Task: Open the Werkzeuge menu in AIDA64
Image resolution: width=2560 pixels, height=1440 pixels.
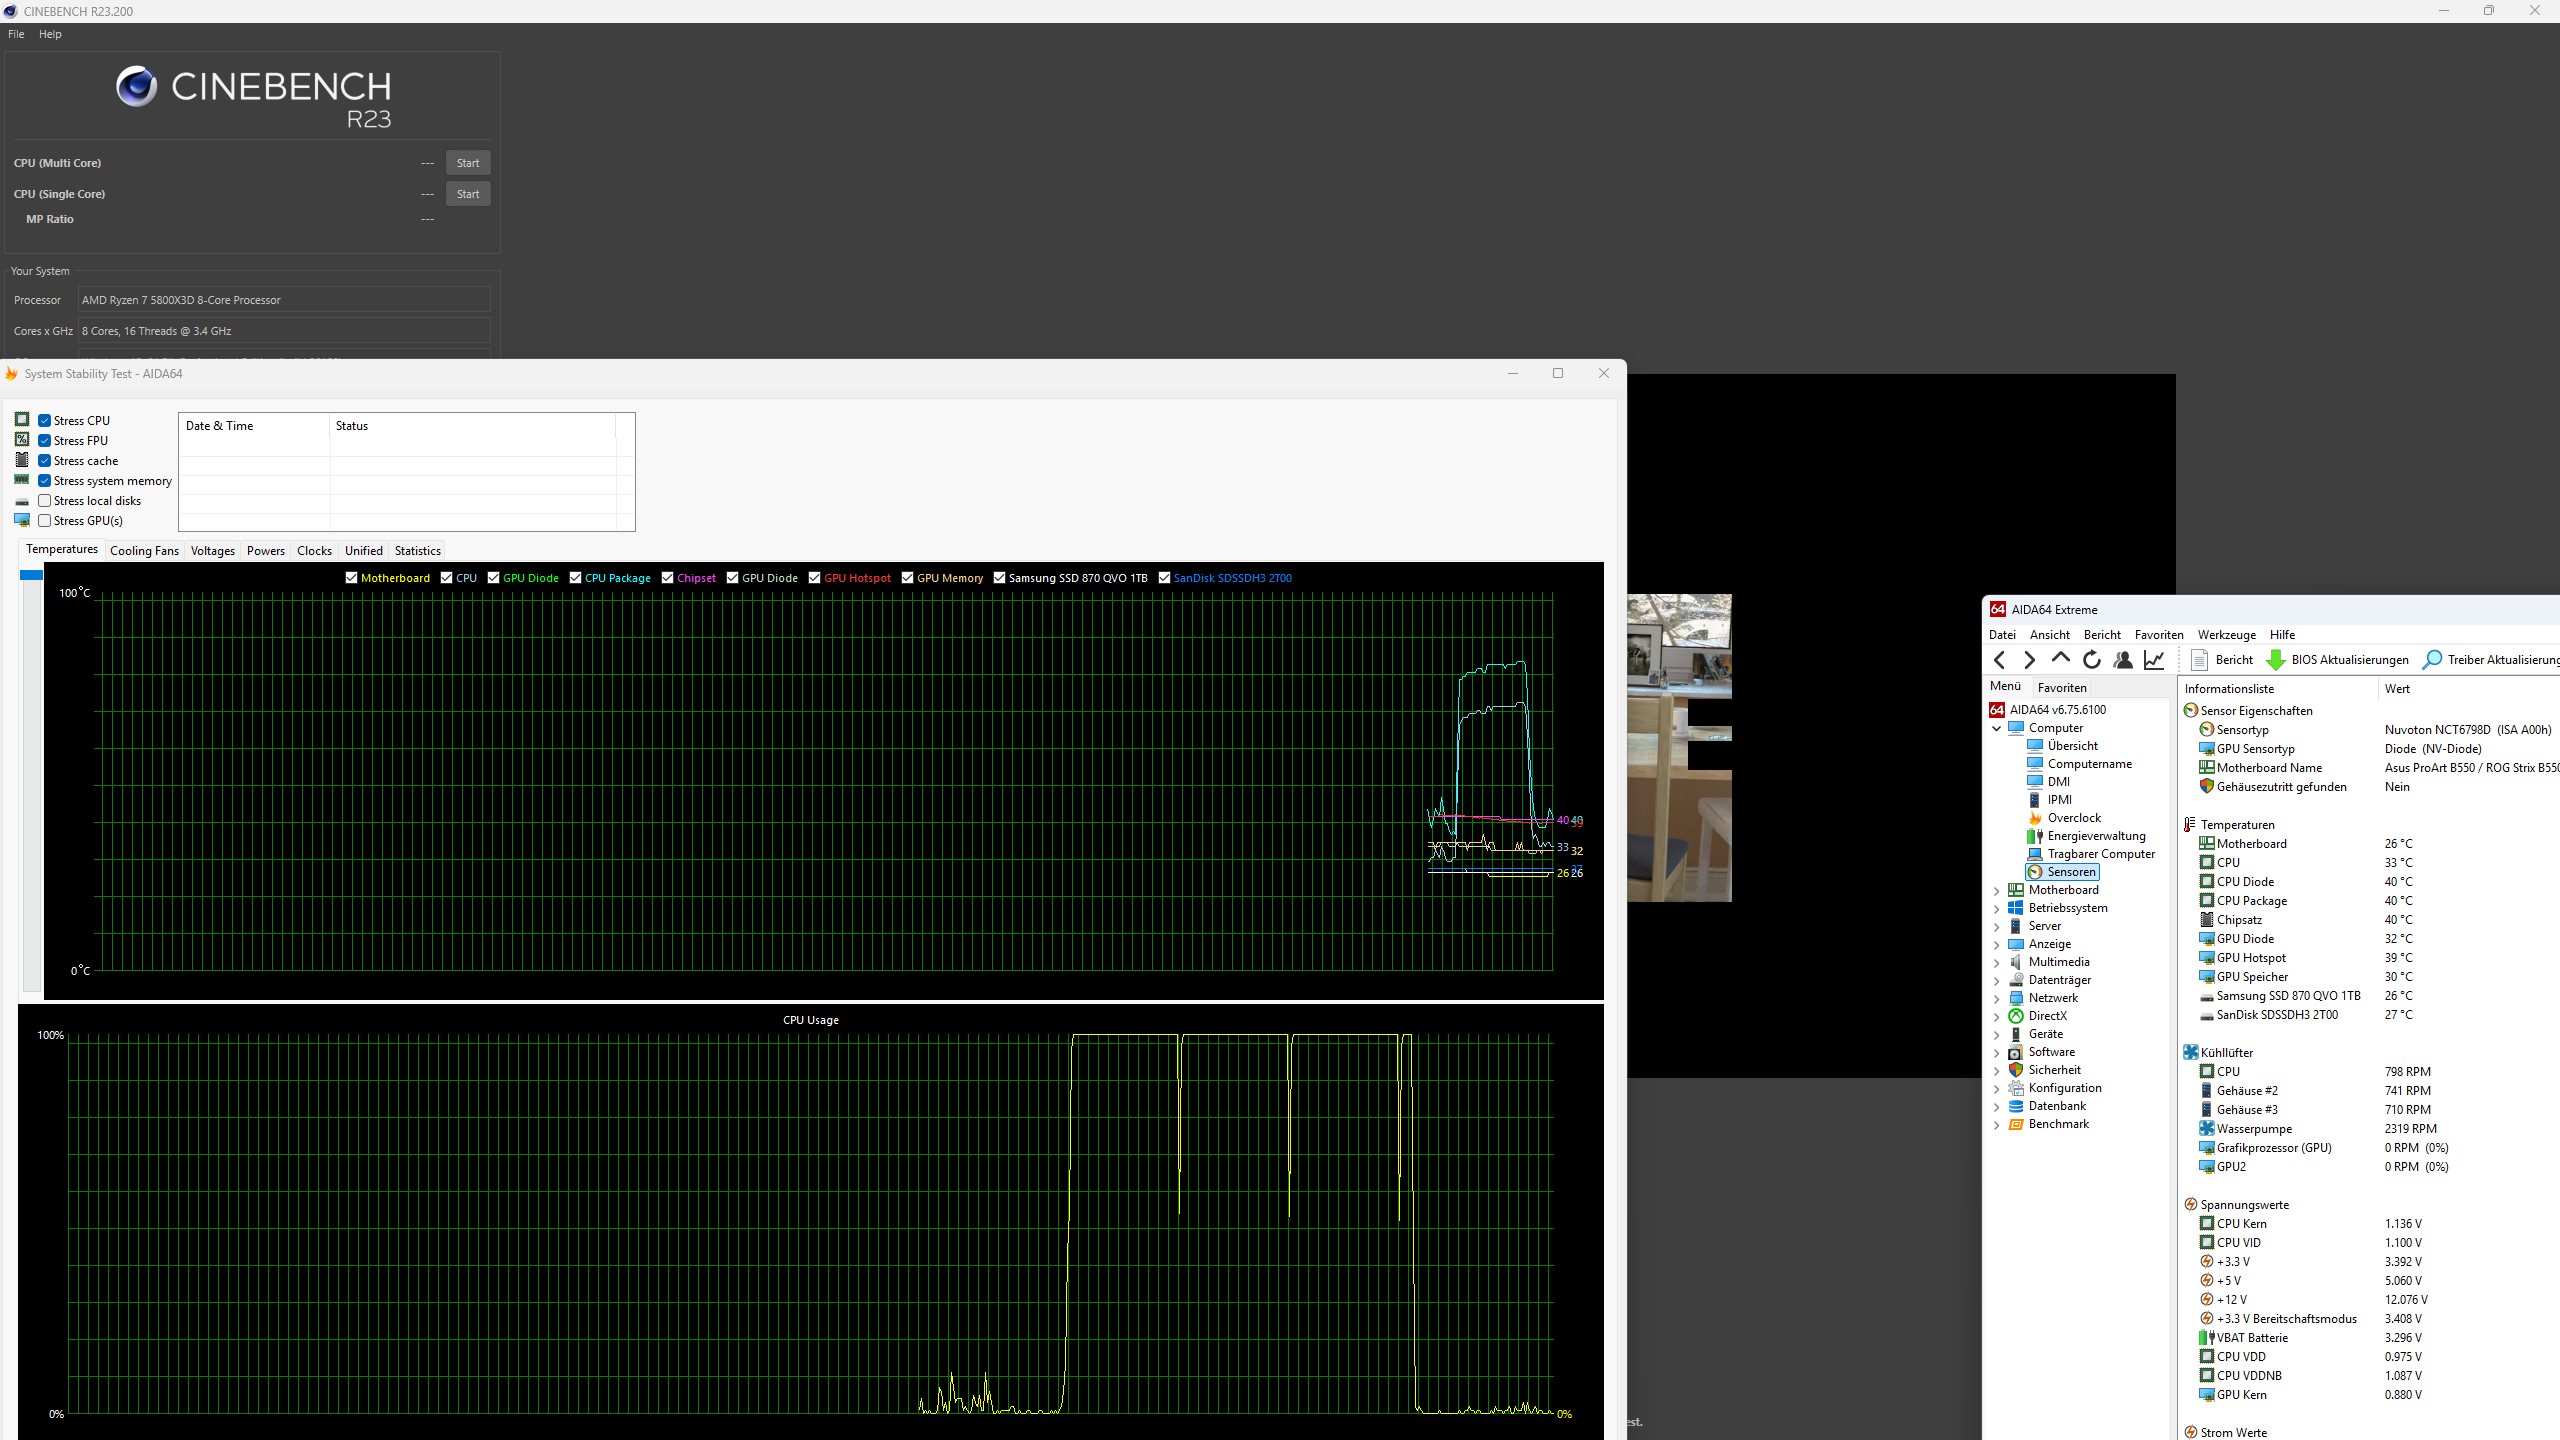Action: pos(2226,635)
